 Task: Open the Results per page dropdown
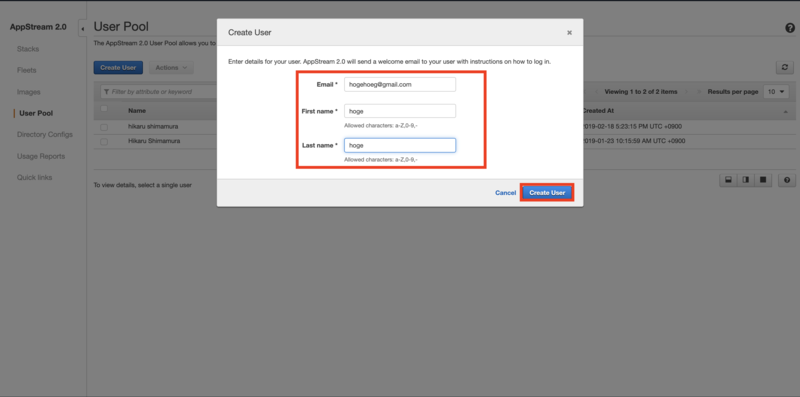pos(776,92)
